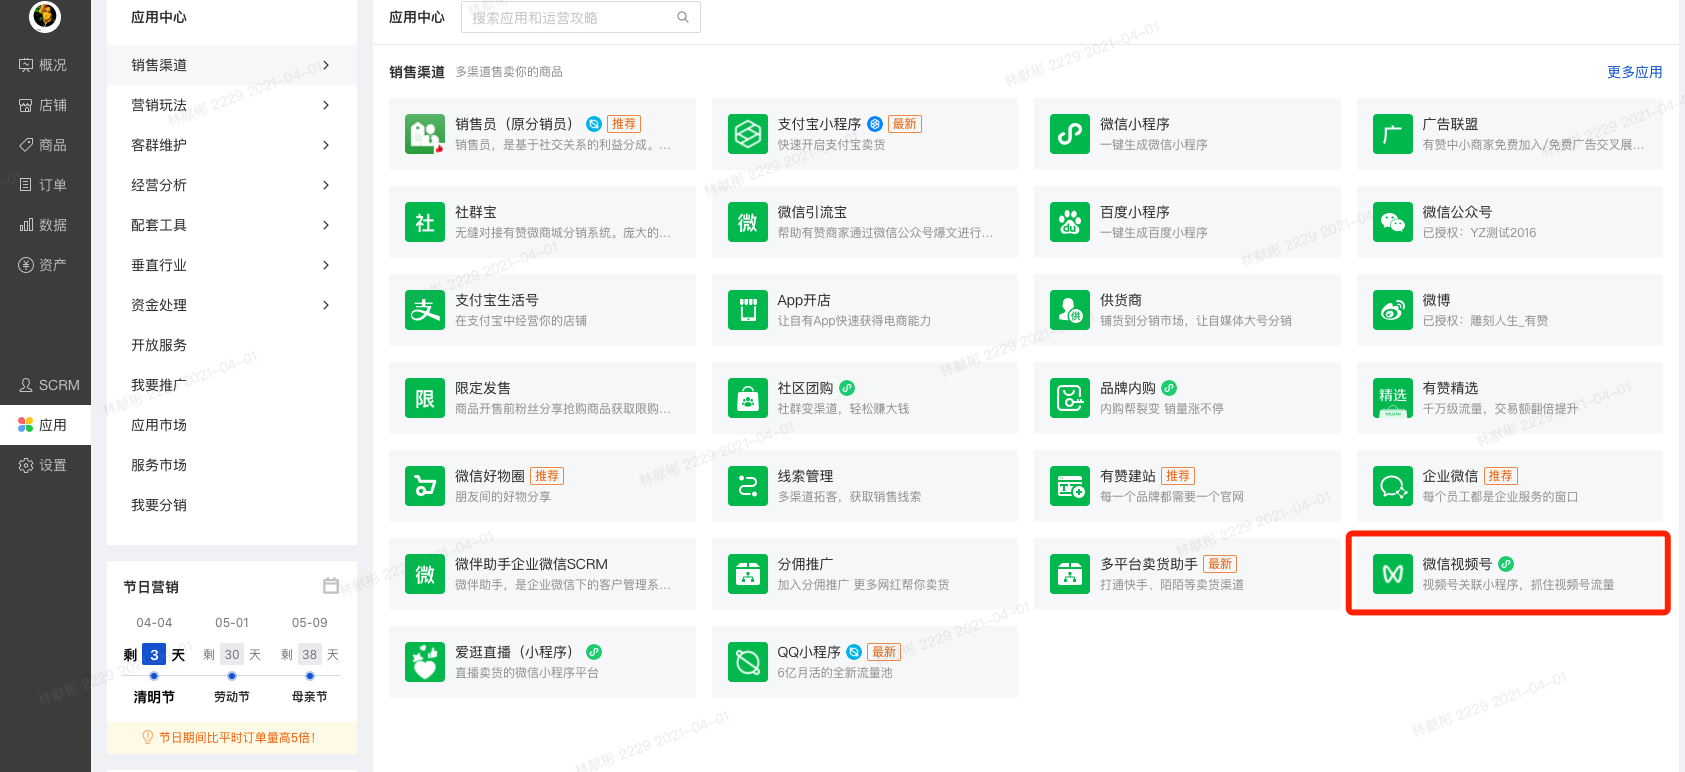Click the 微博 app icon
Screen dimensions: 1685x772
[1392, 310]
